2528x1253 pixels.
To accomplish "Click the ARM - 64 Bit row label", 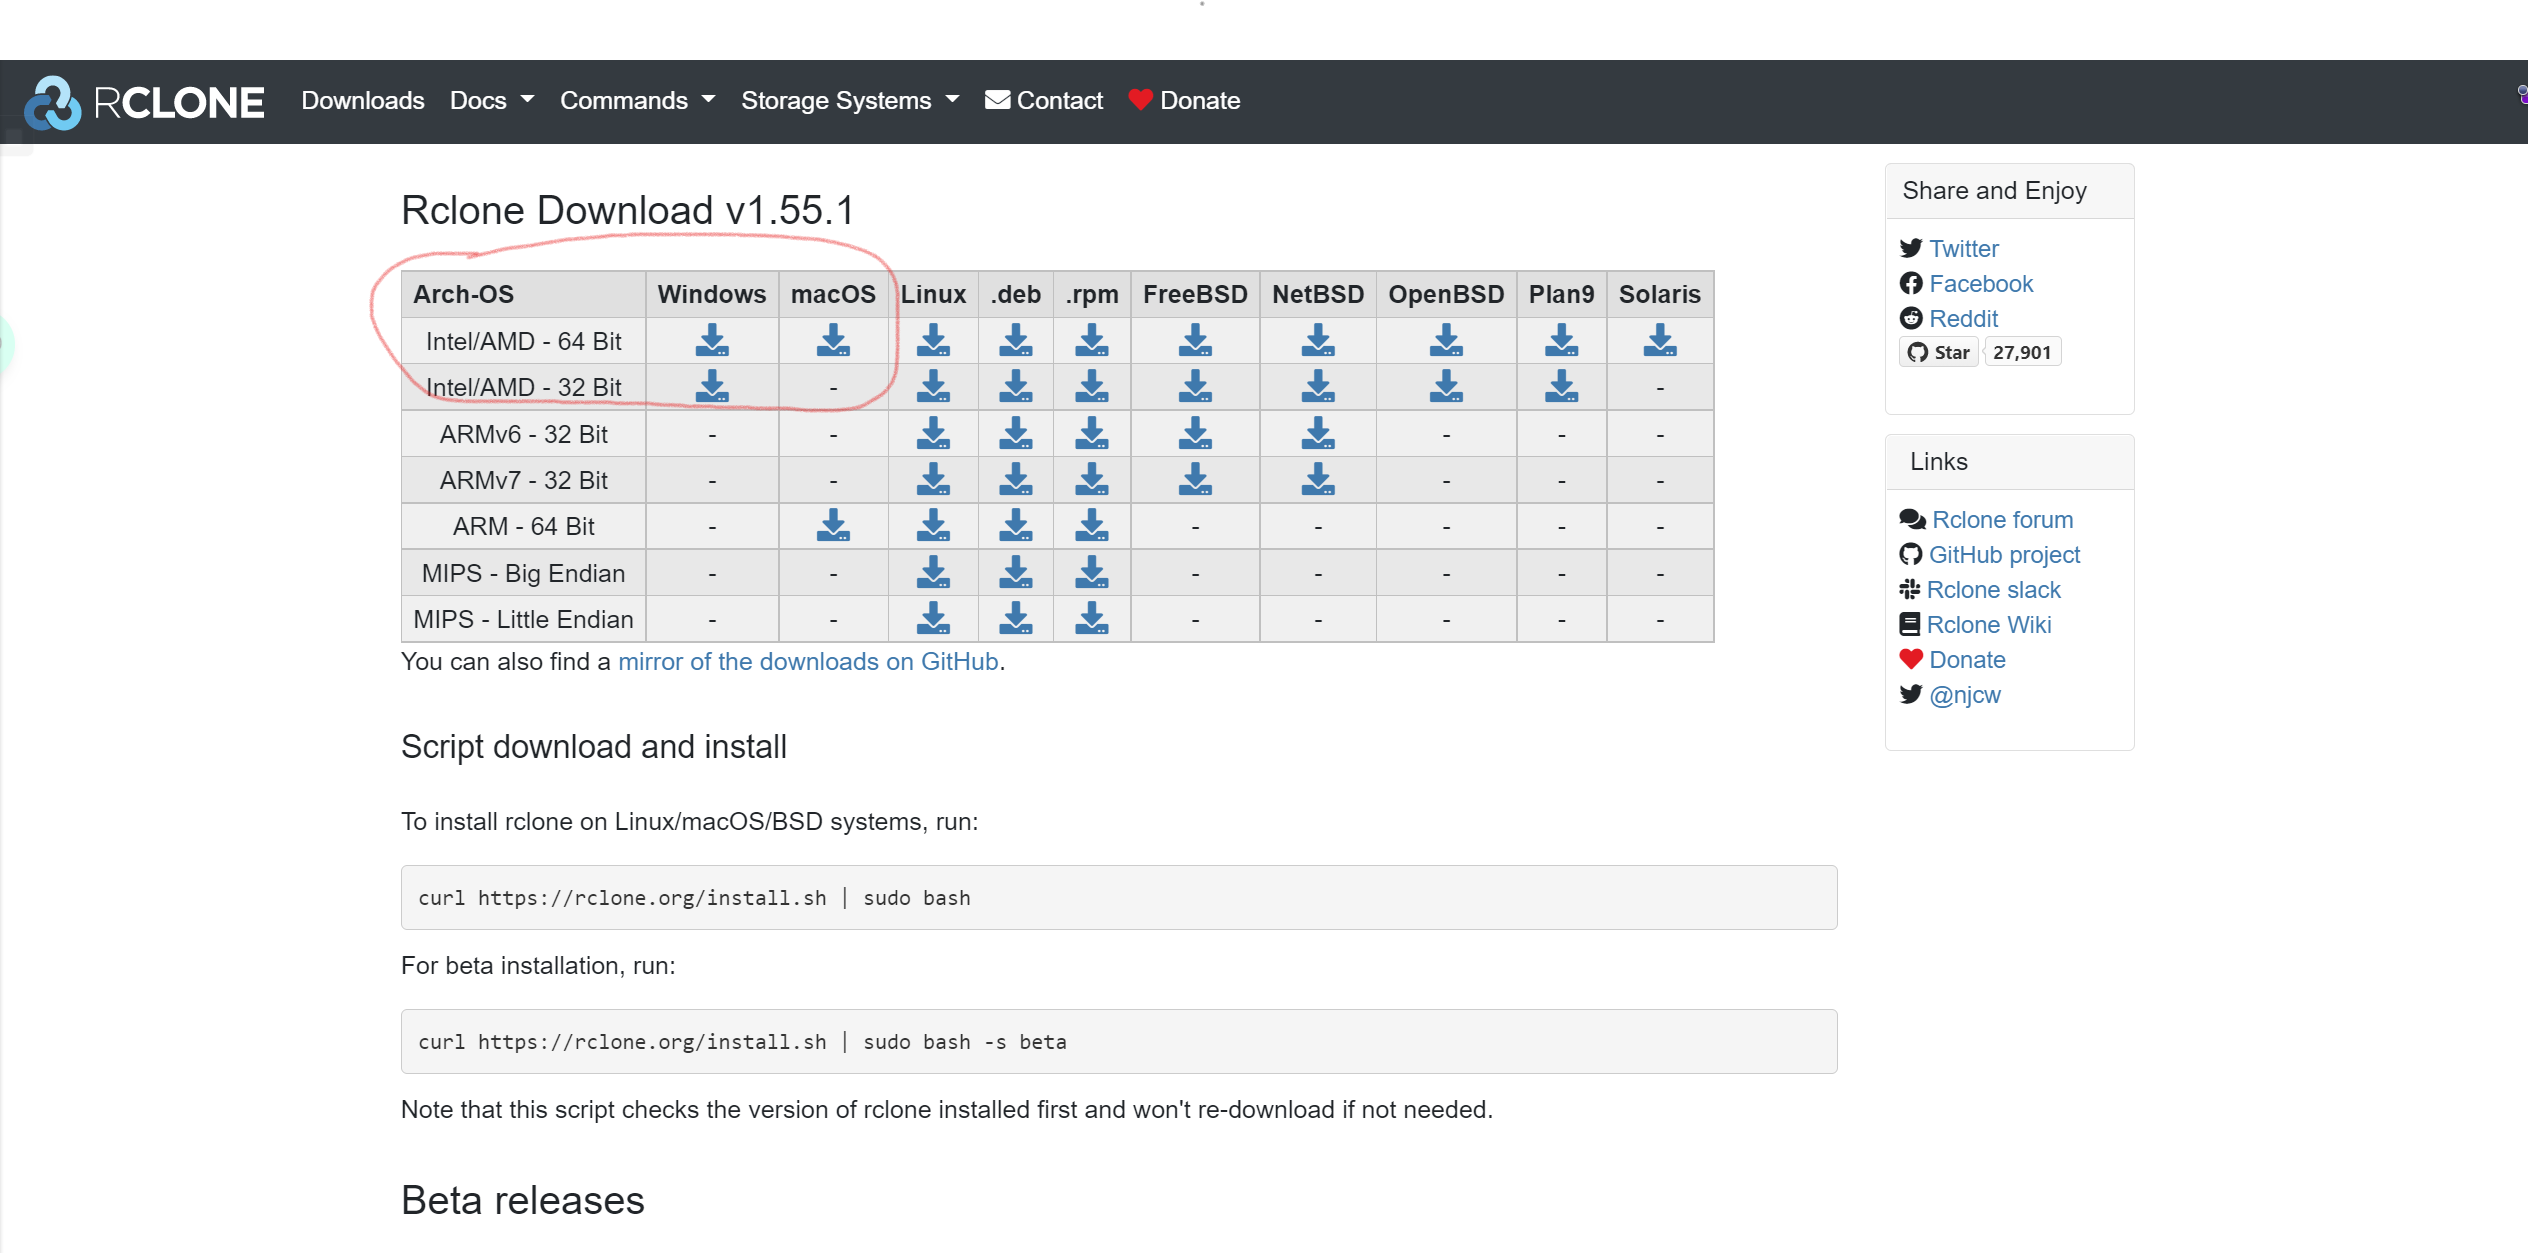I will (x=523, y=526).
